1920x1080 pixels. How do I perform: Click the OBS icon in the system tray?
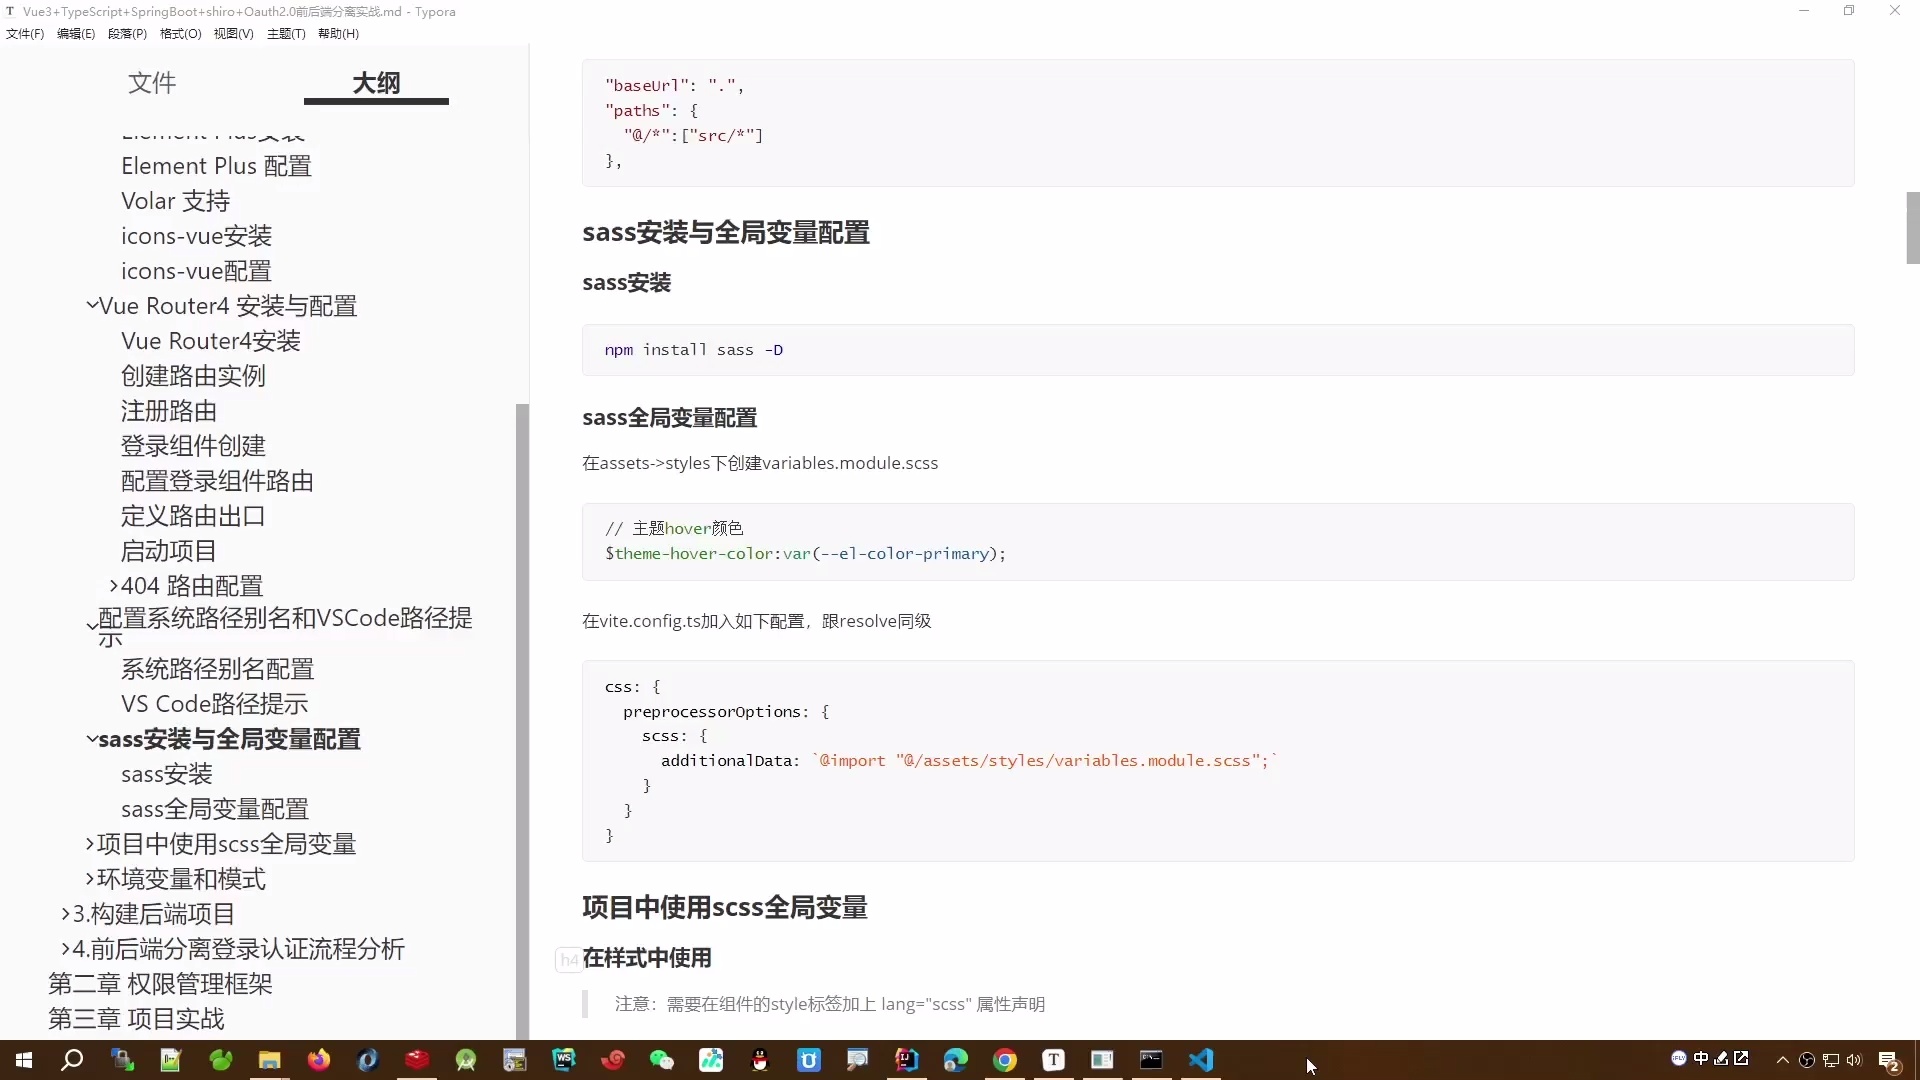(x=1807, y=1060)
